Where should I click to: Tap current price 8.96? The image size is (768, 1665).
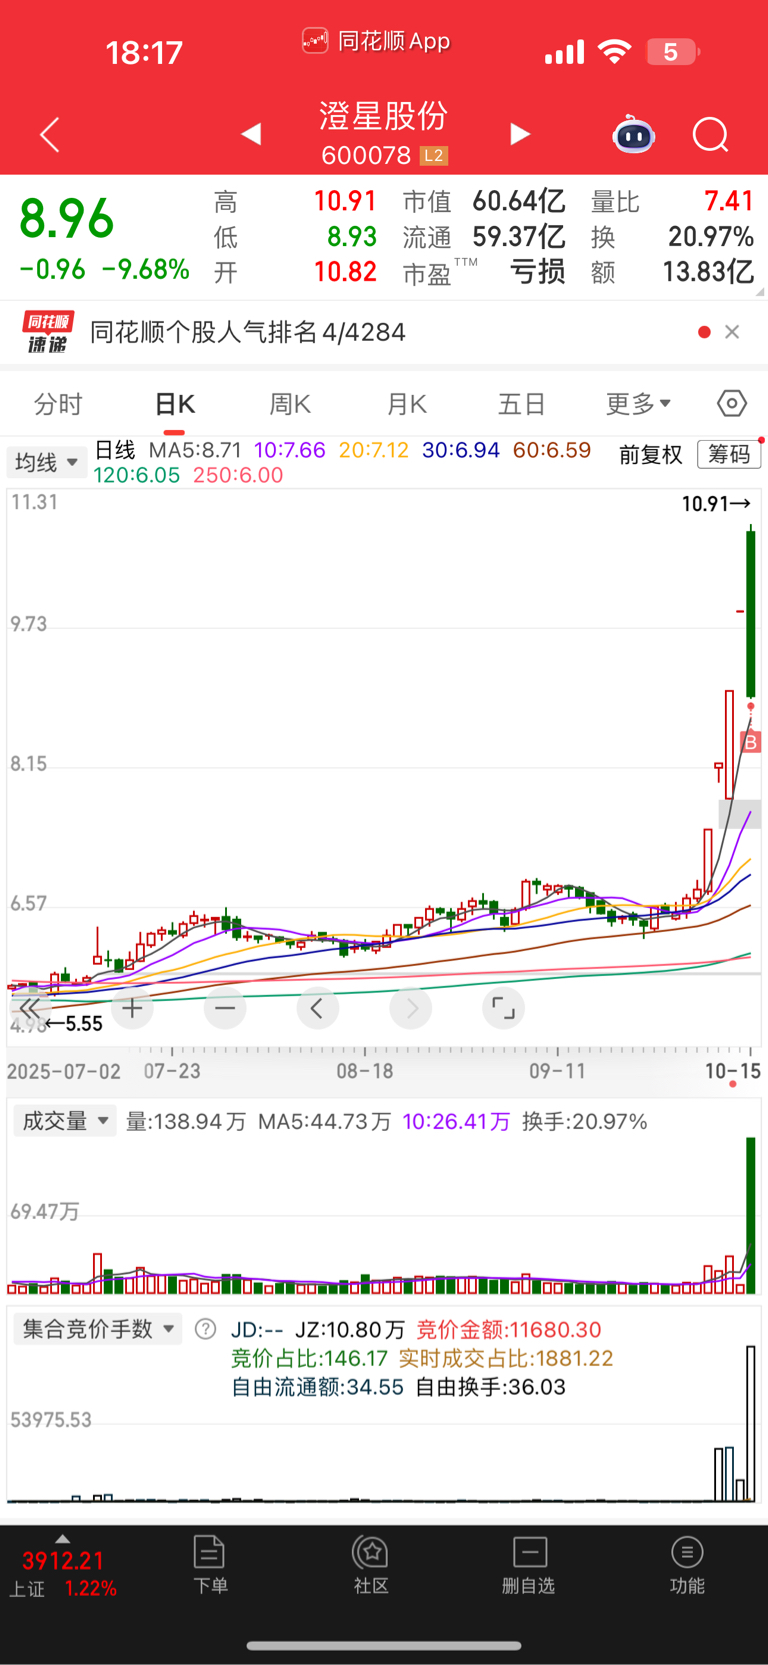pyautogui.click(x=67, y=218)
